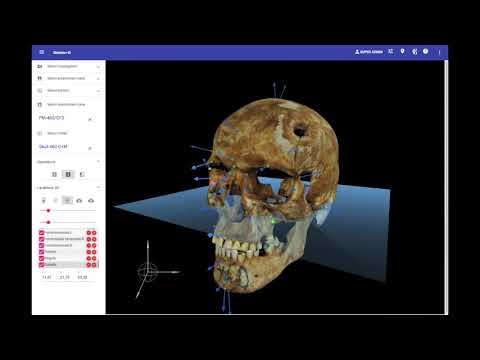This screenshot has width=480, height=360.
Task: Click the icon of the second select row
Action: pos(40,78)
